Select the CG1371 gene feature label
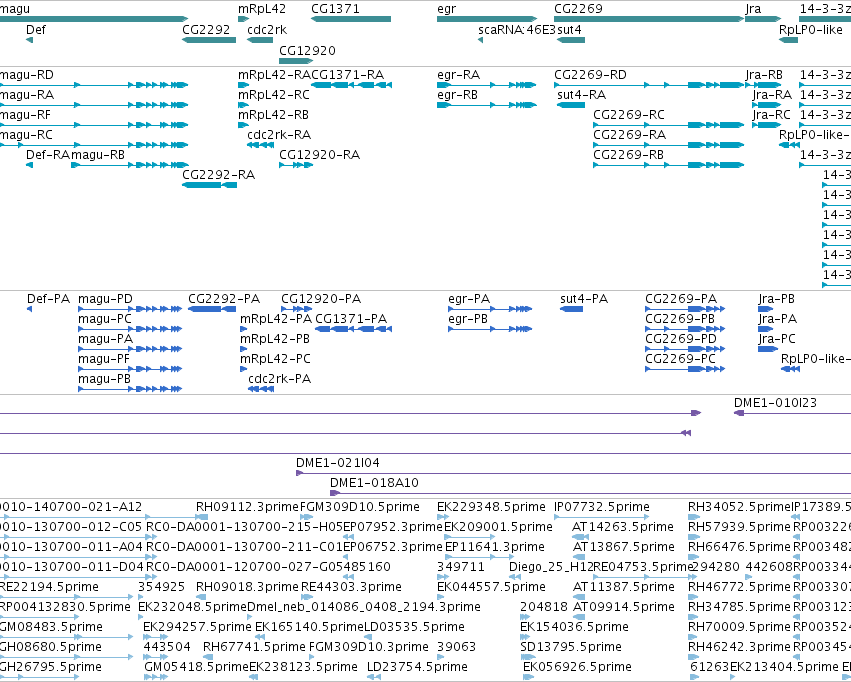Image resolution: width=851 pixels, height=682 pixels. [x=335, y=9]
